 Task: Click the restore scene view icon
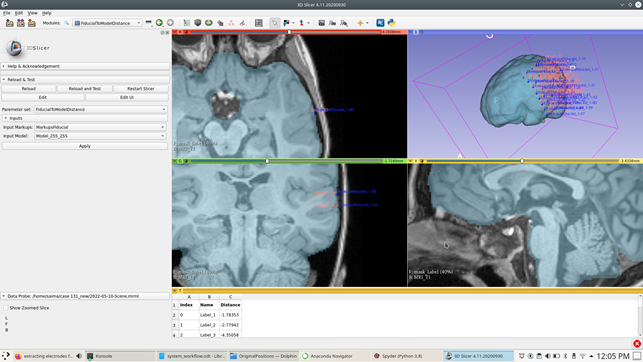point(344,23)
